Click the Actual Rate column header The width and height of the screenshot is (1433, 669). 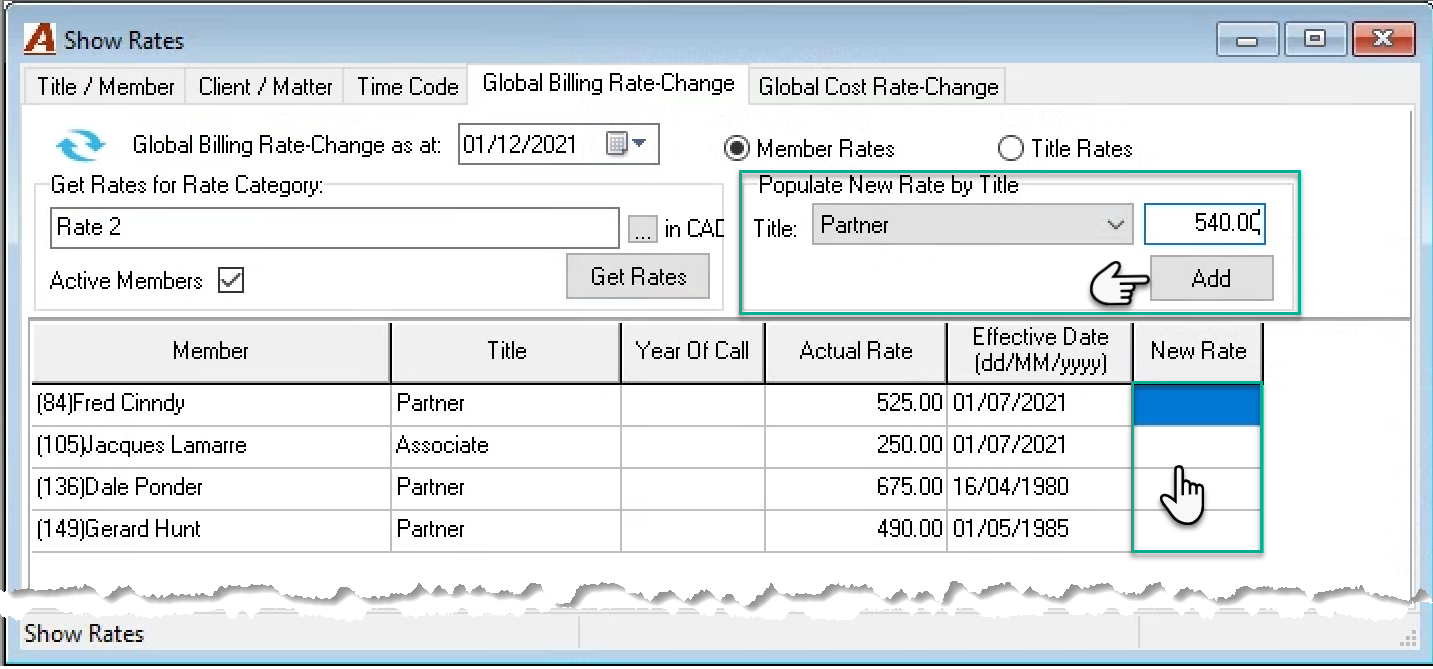[x=856, y=351]
